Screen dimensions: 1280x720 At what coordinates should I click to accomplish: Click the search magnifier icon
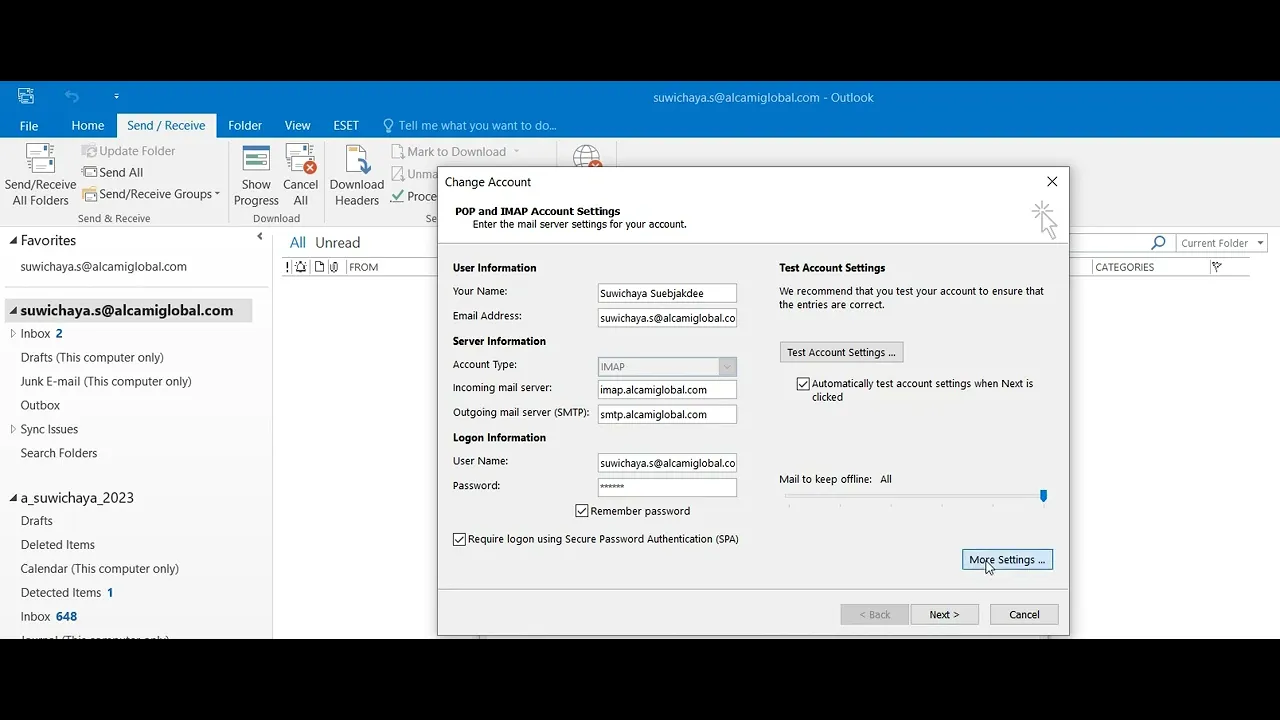[1158, 243]
